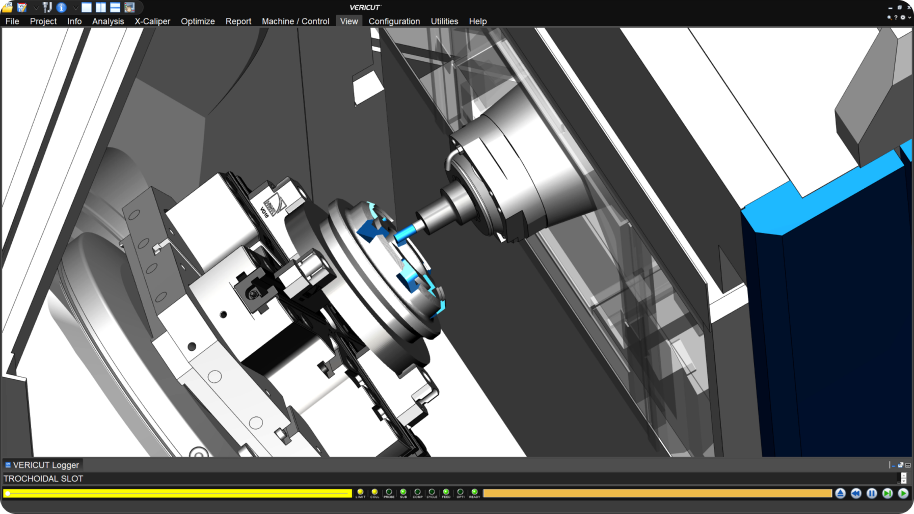The image size is (914, 514).
Task: Click the orange simulation progress bar
Action: pyautogui.click(x=656, y=493)
